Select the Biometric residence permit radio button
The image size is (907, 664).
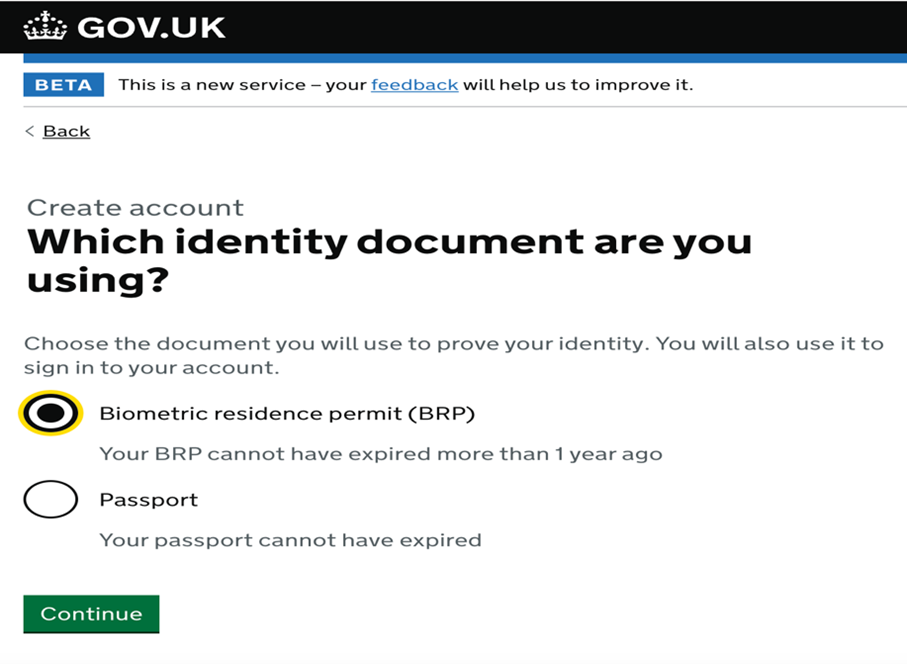point(50,413)
